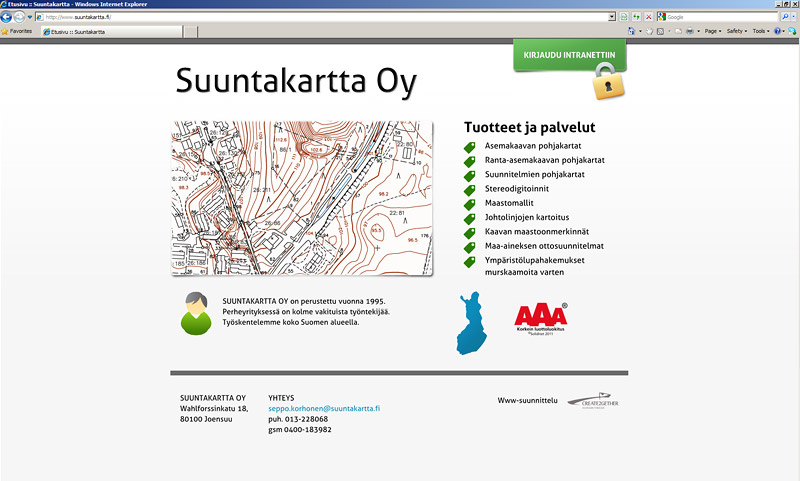Open the search provider dropdown arrow
800x481 pixels.
(x=794, y=17)
